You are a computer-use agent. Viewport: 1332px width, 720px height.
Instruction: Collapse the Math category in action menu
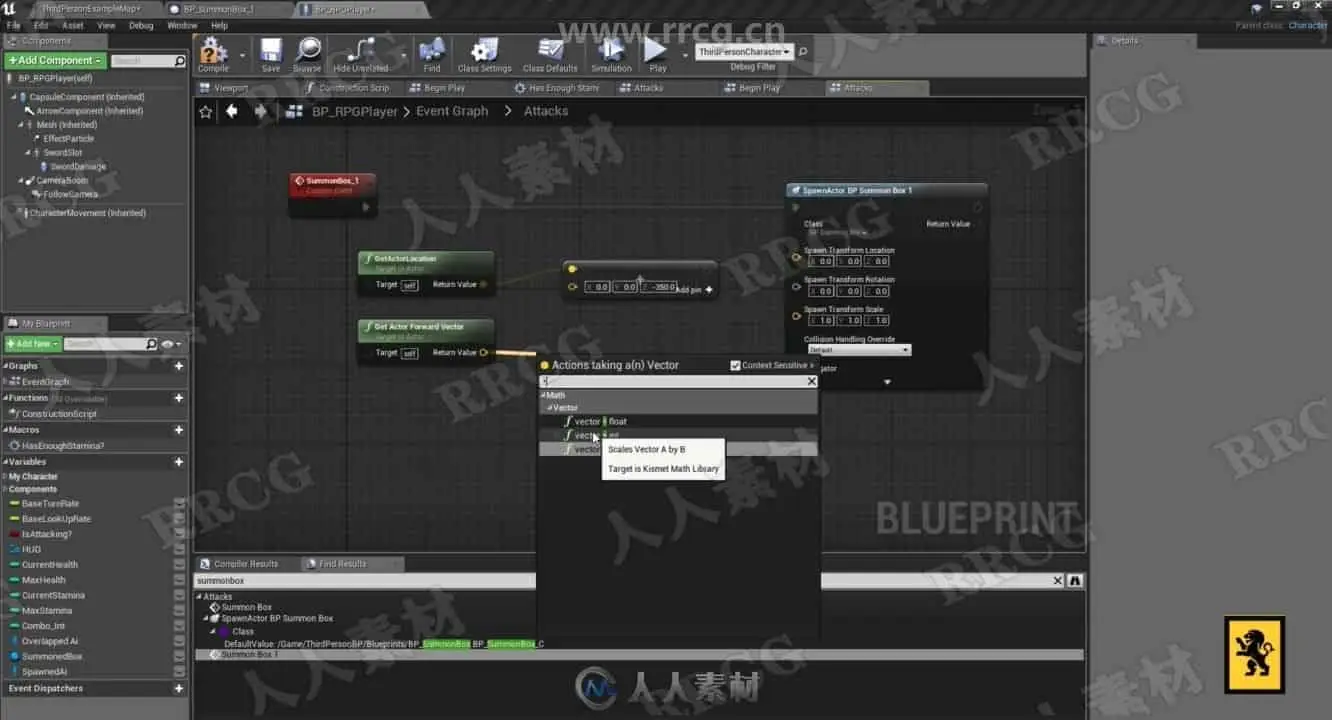pos(543,395)
